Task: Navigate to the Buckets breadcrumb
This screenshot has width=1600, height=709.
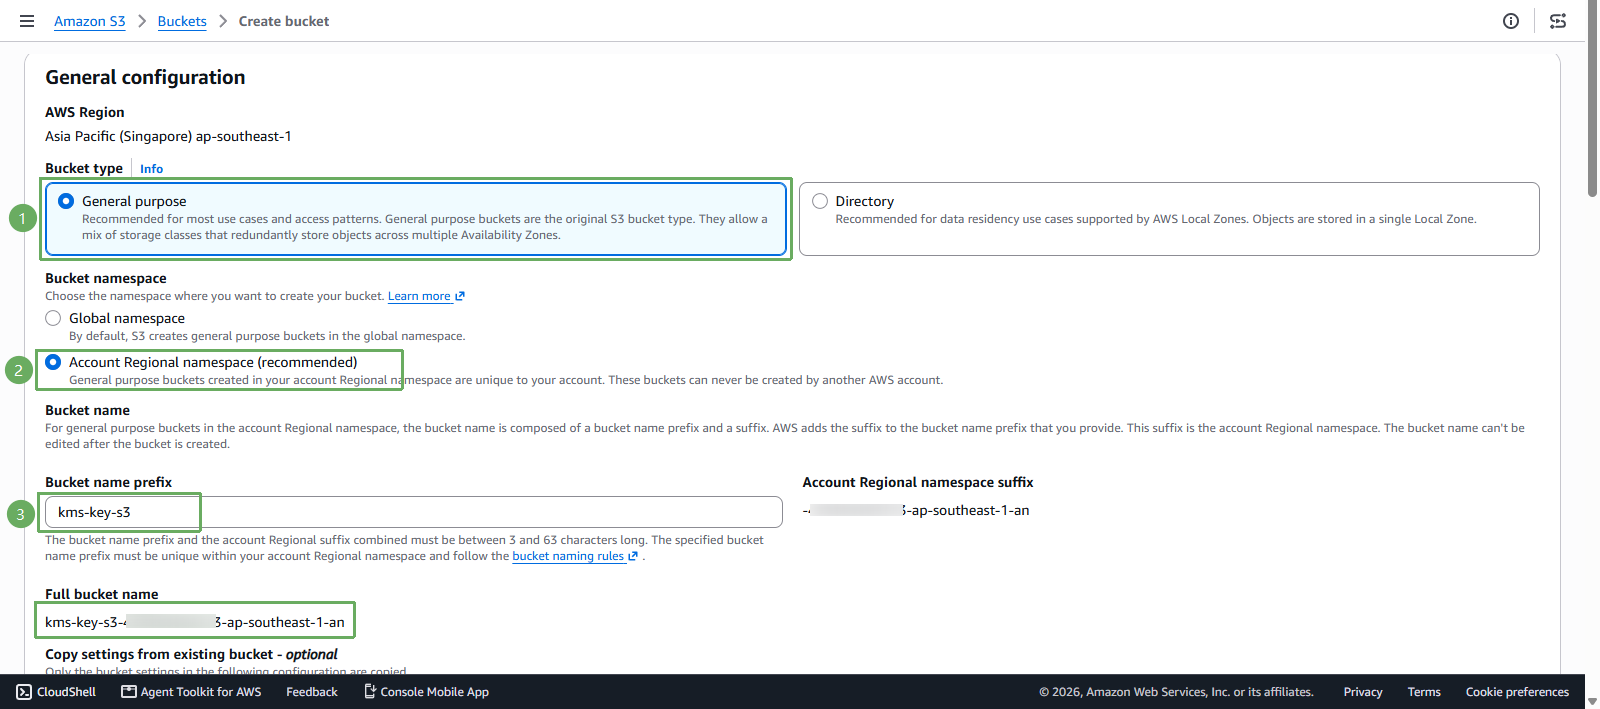Action: [182, 21]
